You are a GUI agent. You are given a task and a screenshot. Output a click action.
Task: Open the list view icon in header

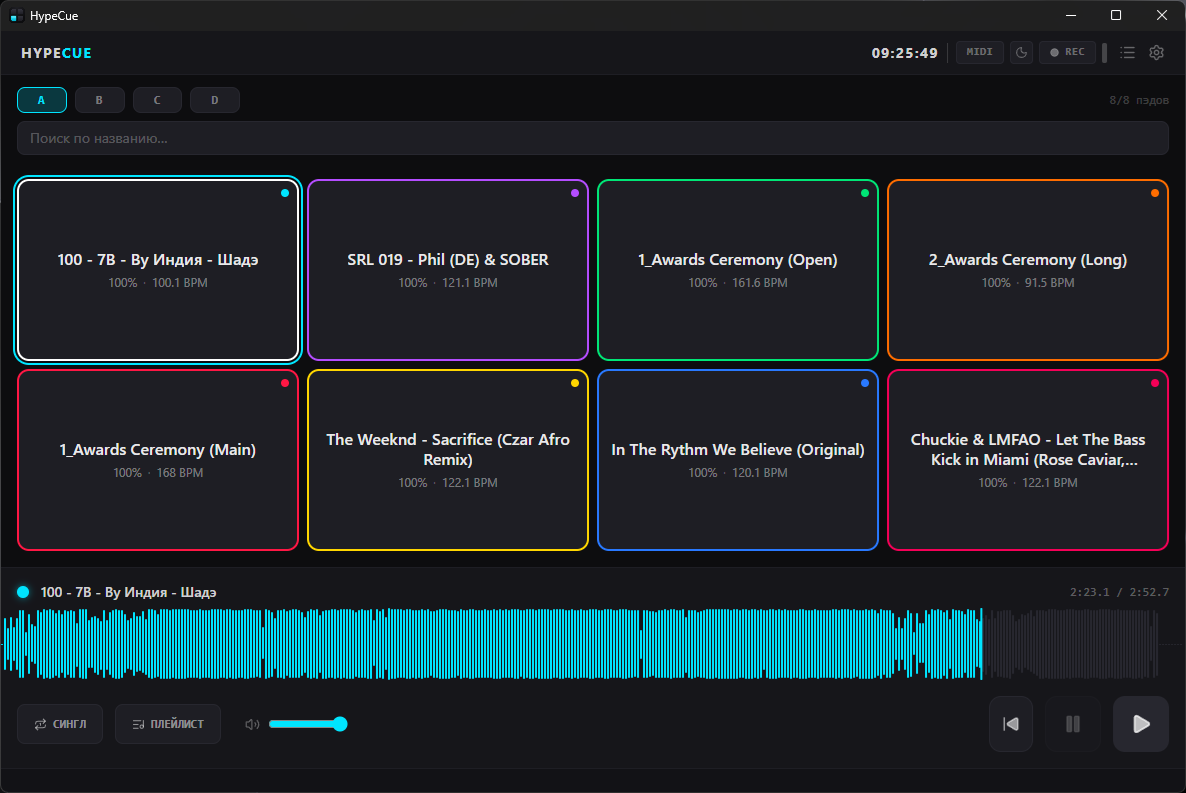point(1127,52)
